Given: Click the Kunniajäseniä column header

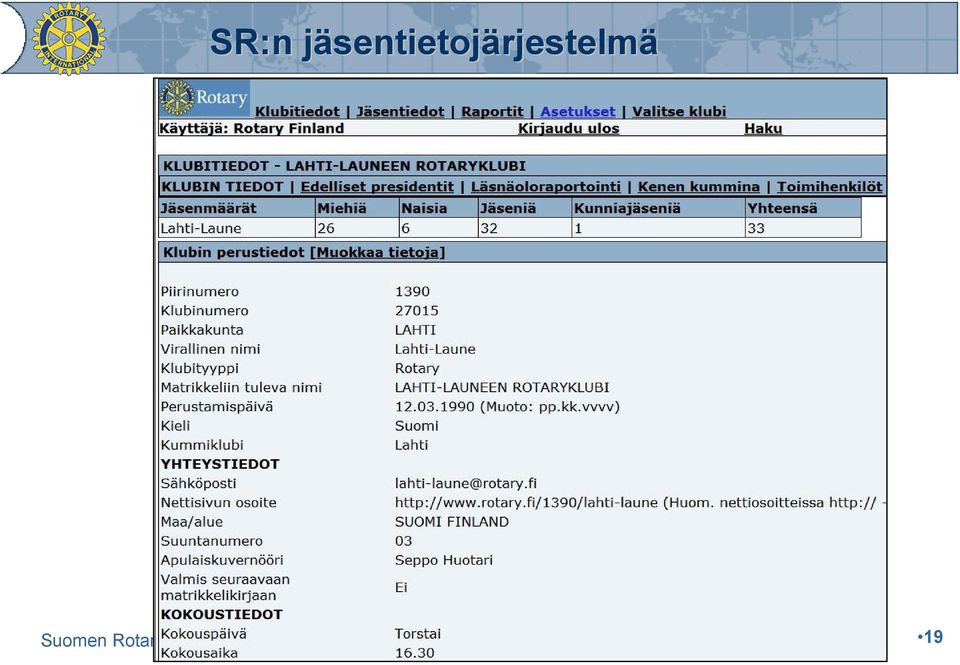Looking at the screenshot, I should pyautogui.click(x=658, y=208).
